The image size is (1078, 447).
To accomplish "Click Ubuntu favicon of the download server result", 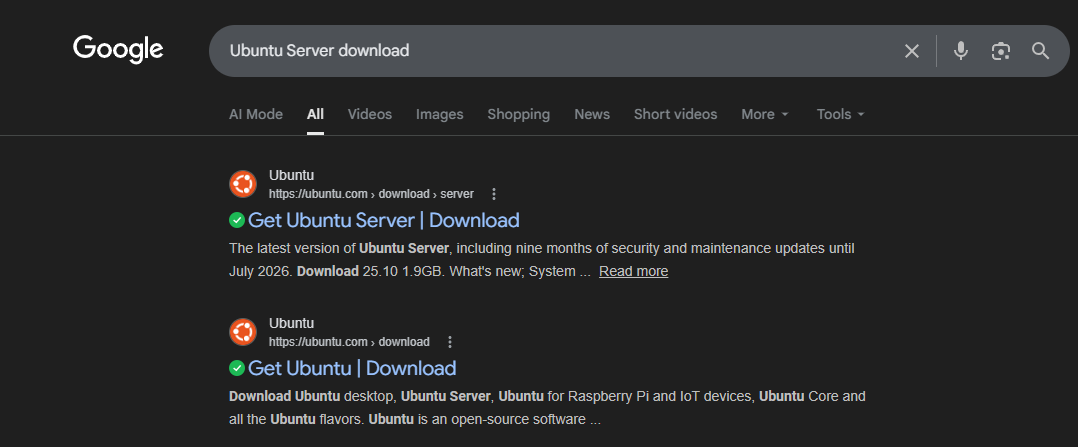I will tap(243, 184).
